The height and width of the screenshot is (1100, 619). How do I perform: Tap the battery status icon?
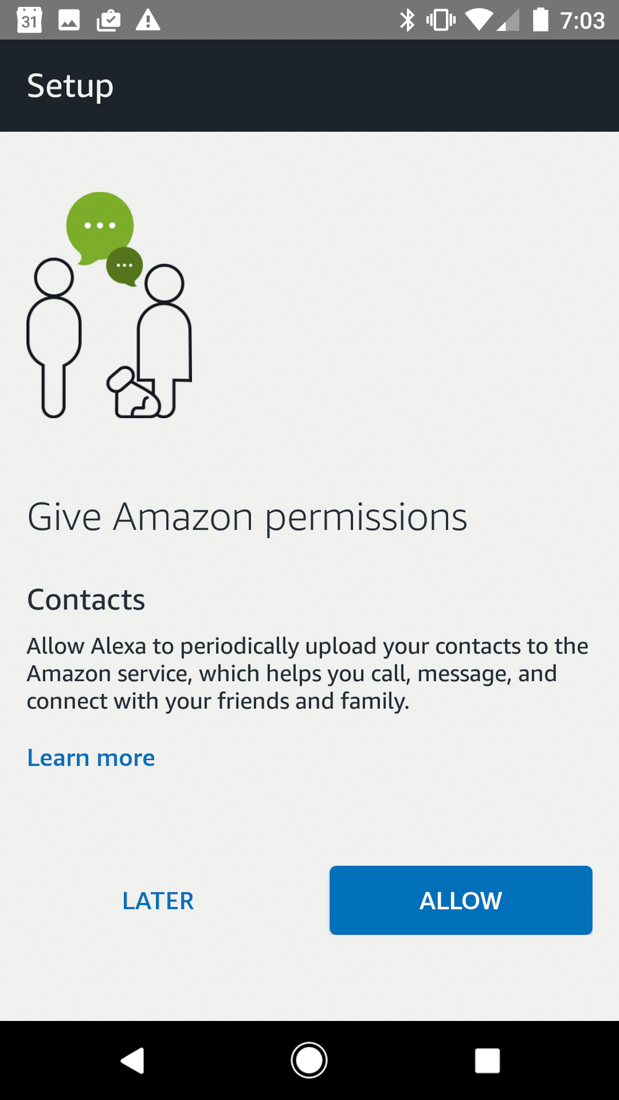540,20
